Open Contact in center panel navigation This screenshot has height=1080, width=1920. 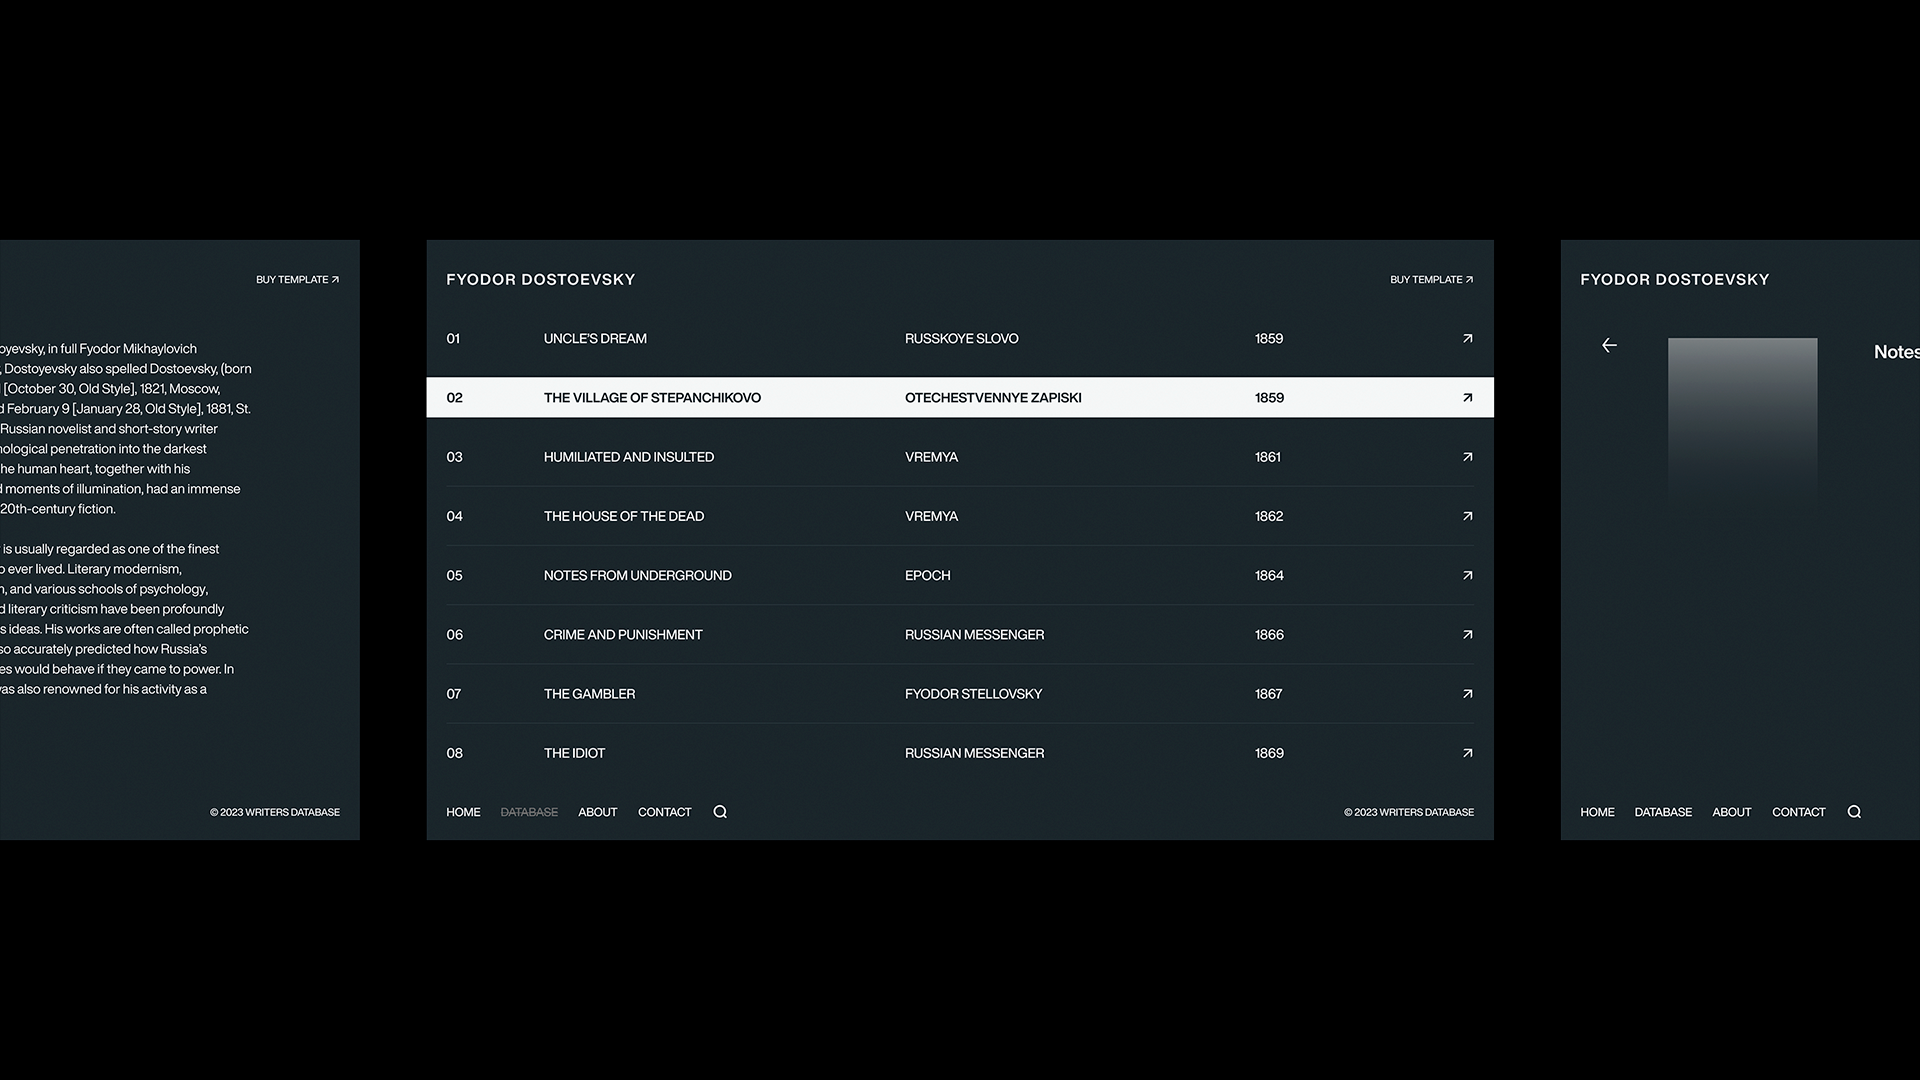click(664, 812)
